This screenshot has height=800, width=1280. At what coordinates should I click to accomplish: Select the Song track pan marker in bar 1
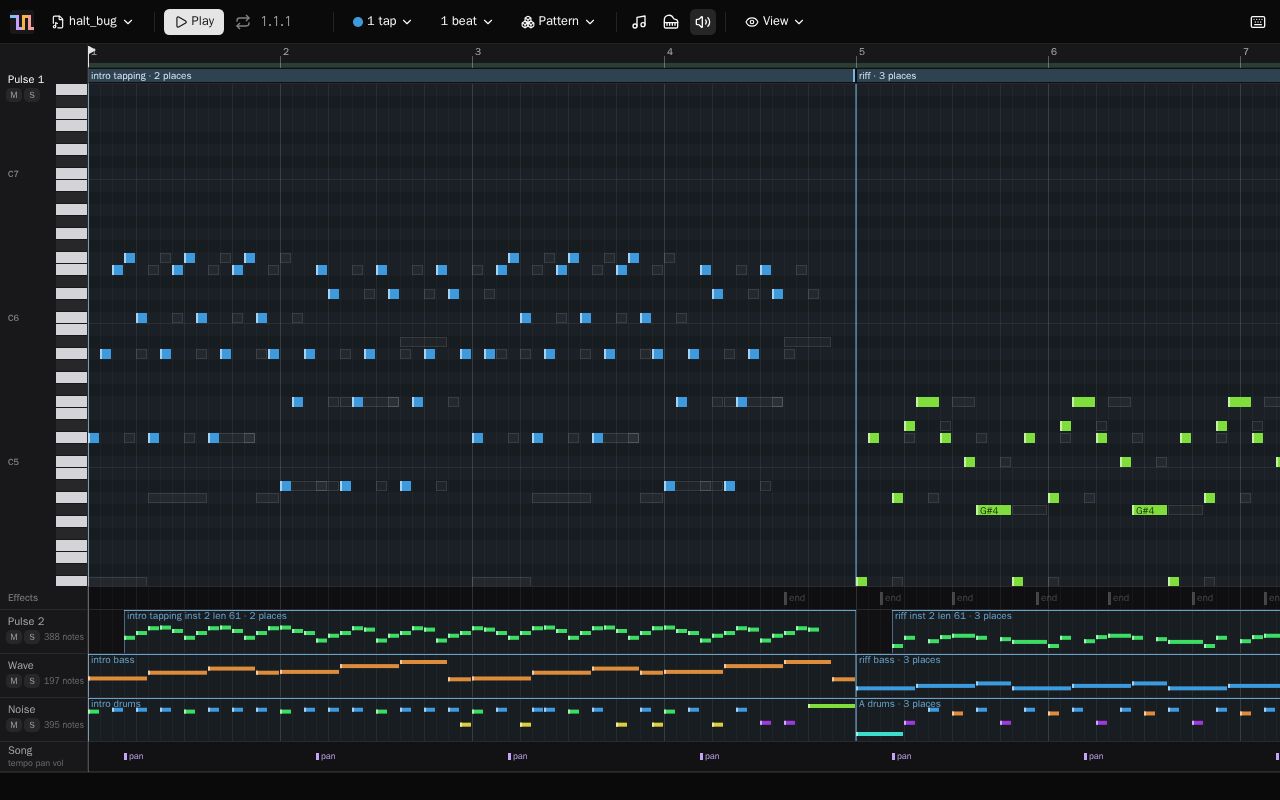(x=134, y=756)
